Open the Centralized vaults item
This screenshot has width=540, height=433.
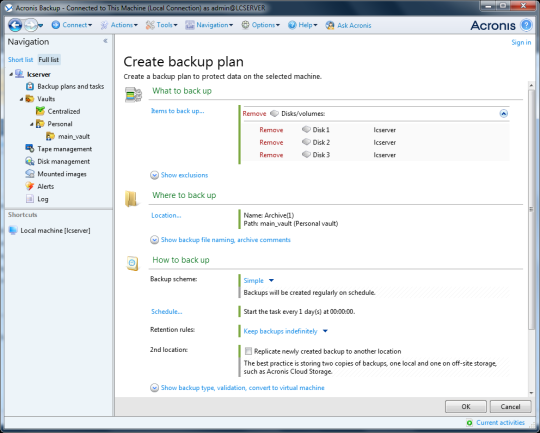point(64,111)
